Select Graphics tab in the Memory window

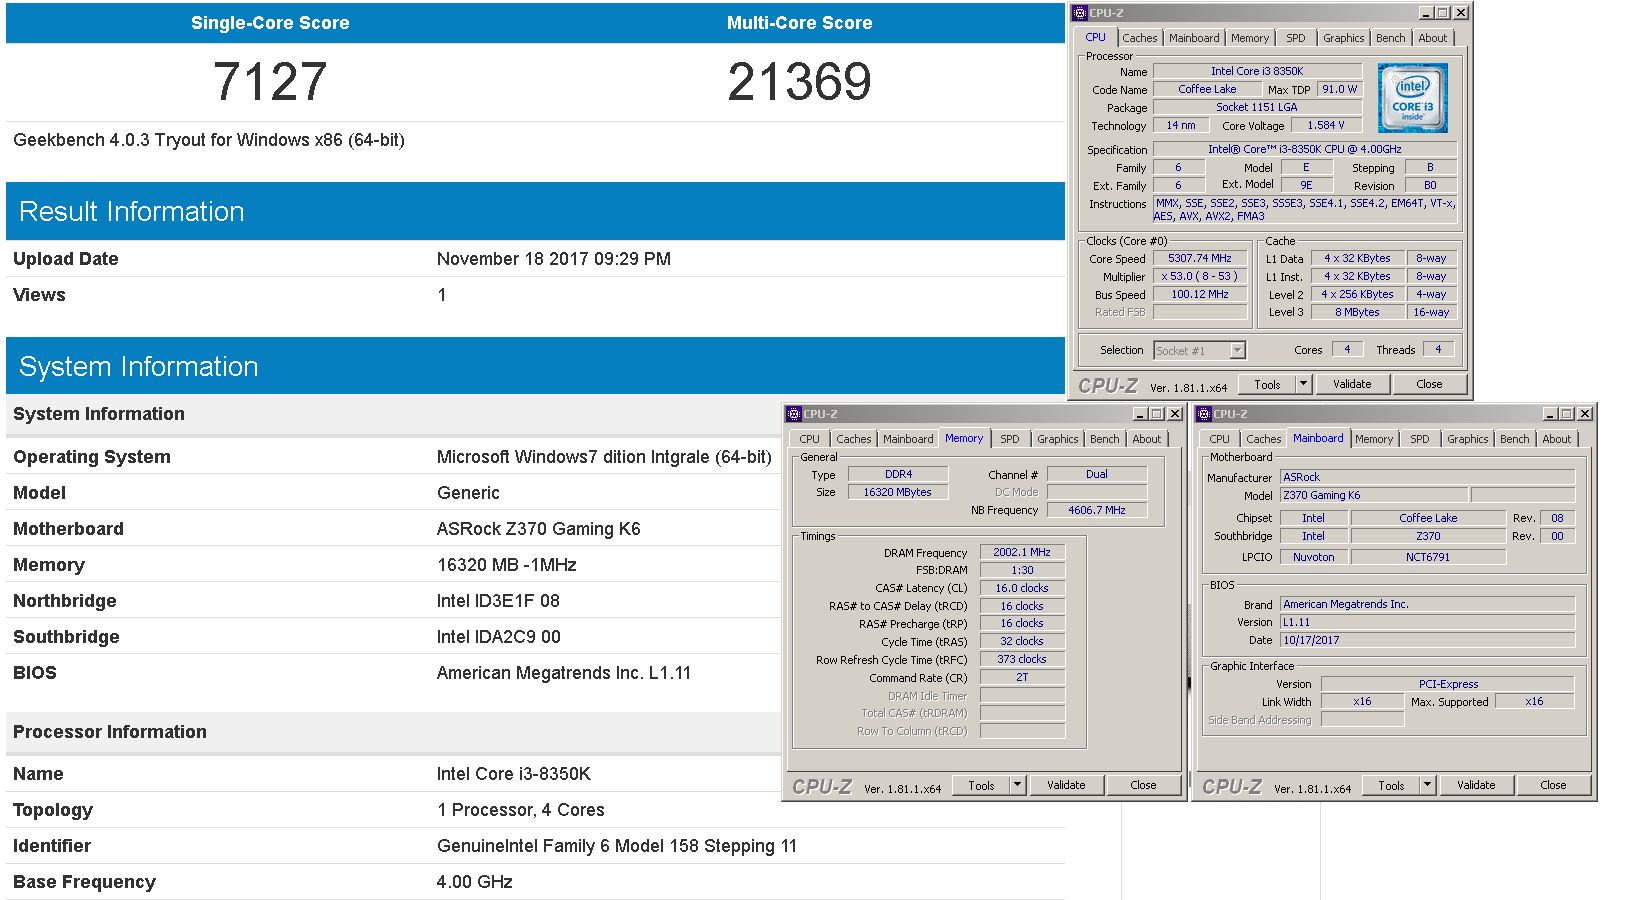point(1057,439)
